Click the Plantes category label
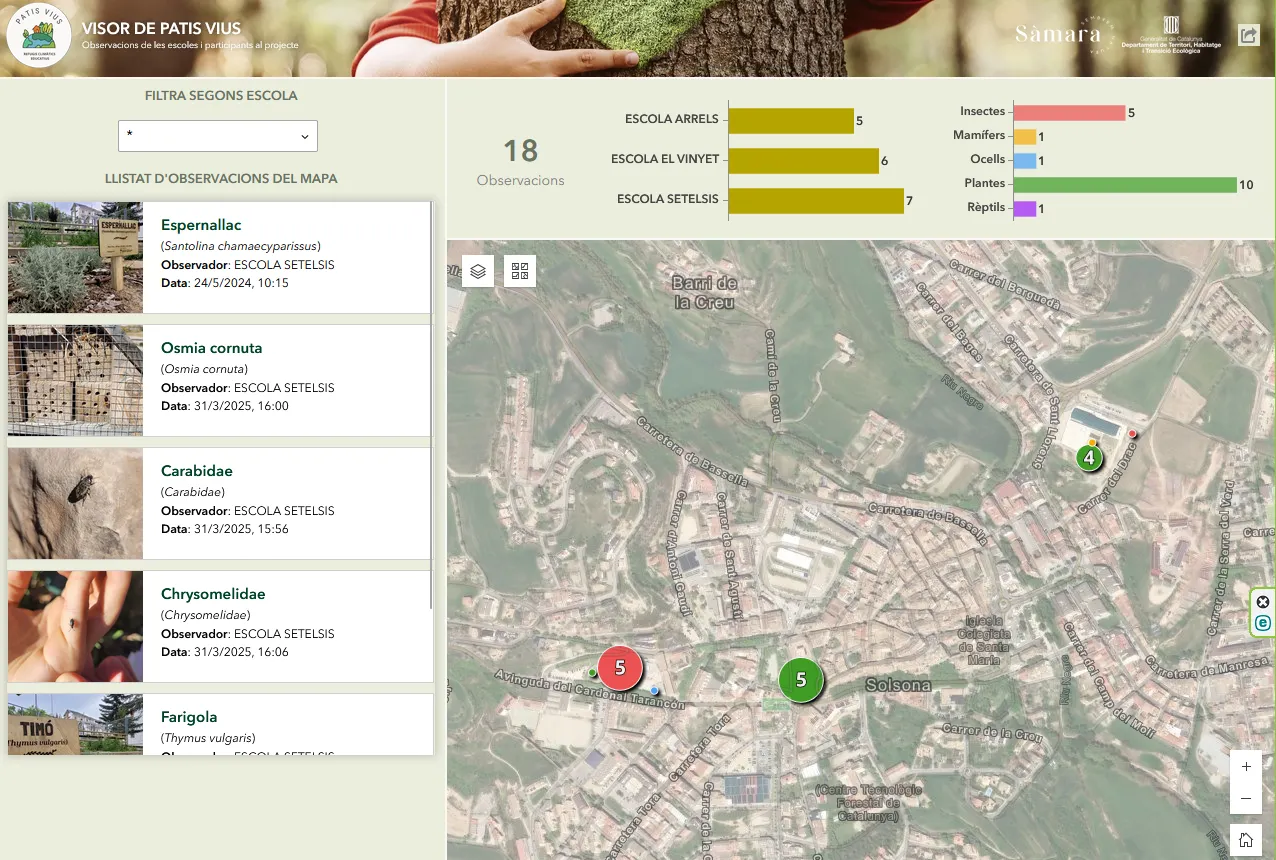The height and width of the screenshot is (860, 1276). tap(985, 184)
